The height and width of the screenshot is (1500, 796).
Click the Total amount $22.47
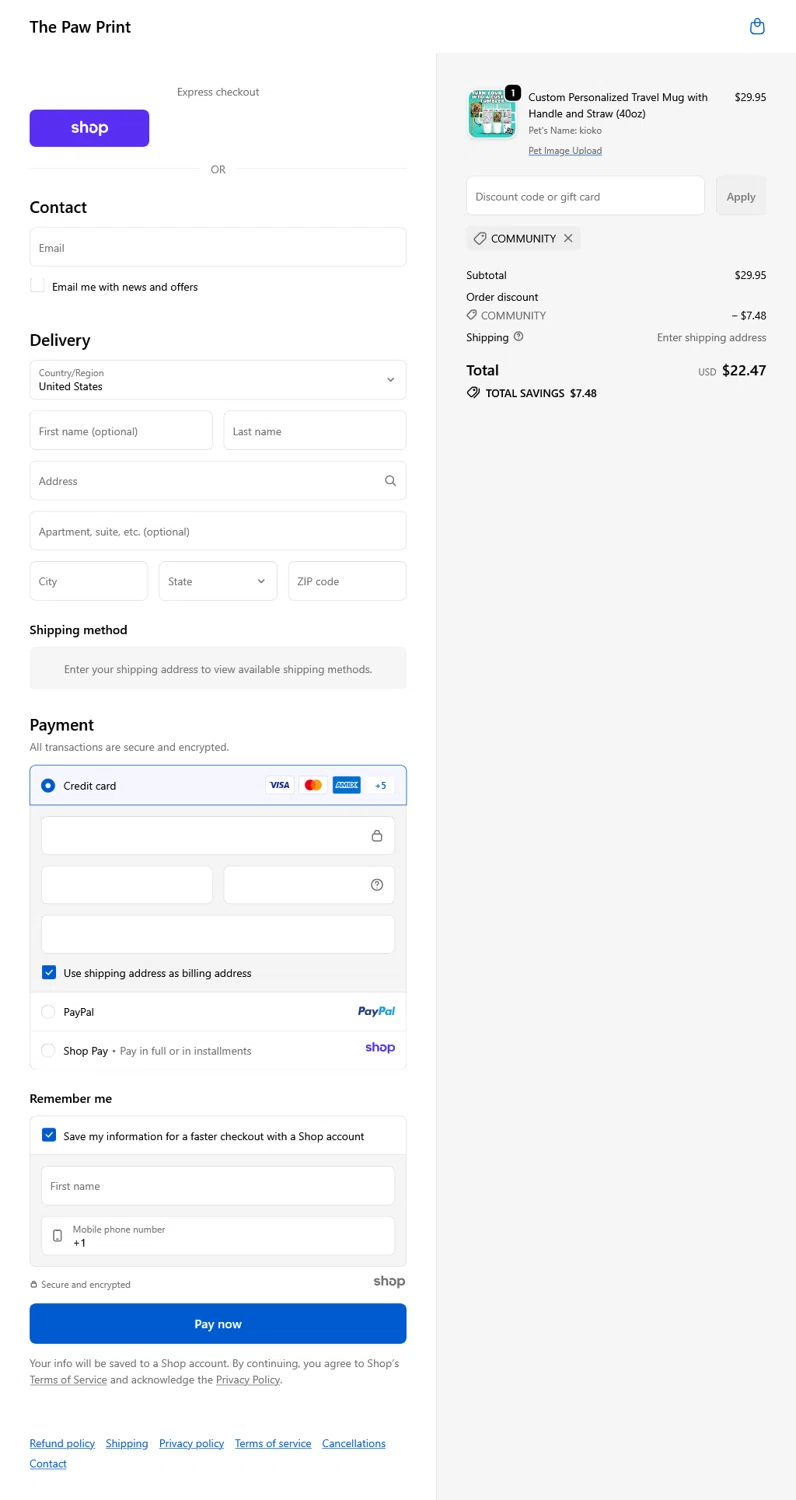click(x=743, y=370)
